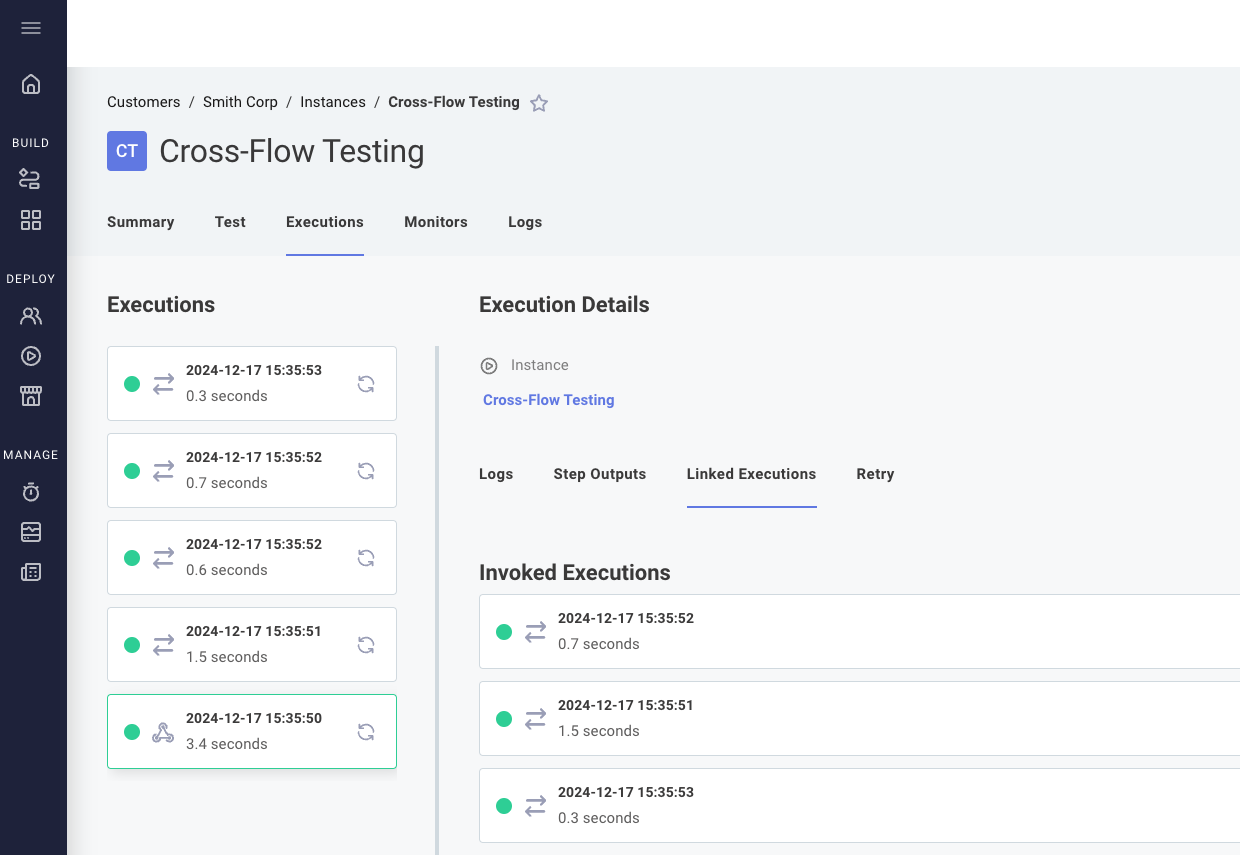Open the Monitors tab
The height and width of the screenshot is (855, 1240).
(435, 222)
